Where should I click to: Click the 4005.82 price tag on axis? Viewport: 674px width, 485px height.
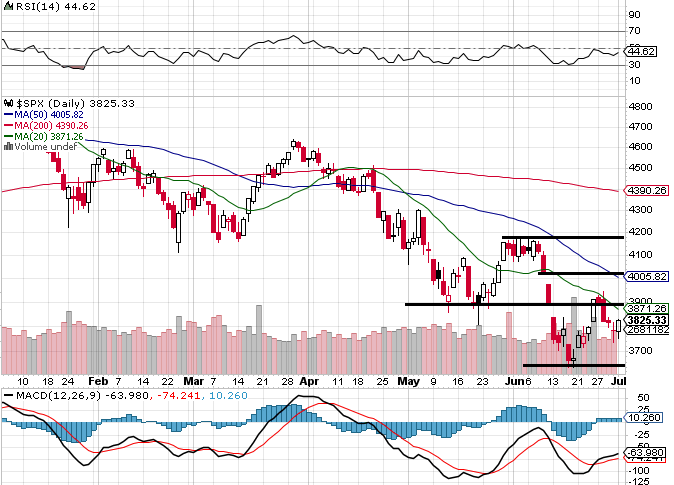coord(646,276)
